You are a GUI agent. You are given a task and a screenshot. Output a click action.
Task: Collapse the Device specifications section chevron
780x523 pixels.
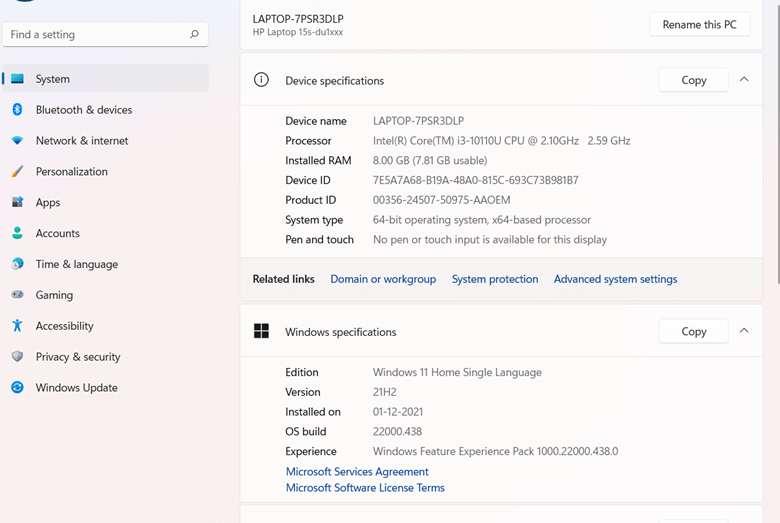click(x=744, y=80)
